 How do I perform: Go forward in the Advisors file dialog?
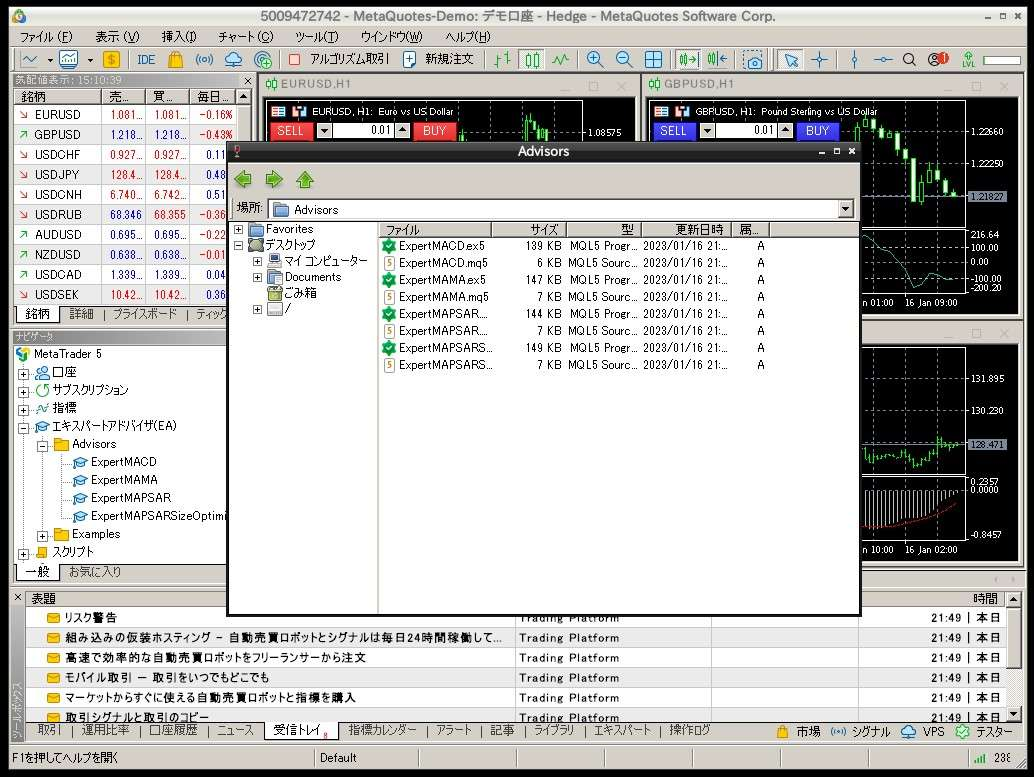coord(274,179)
